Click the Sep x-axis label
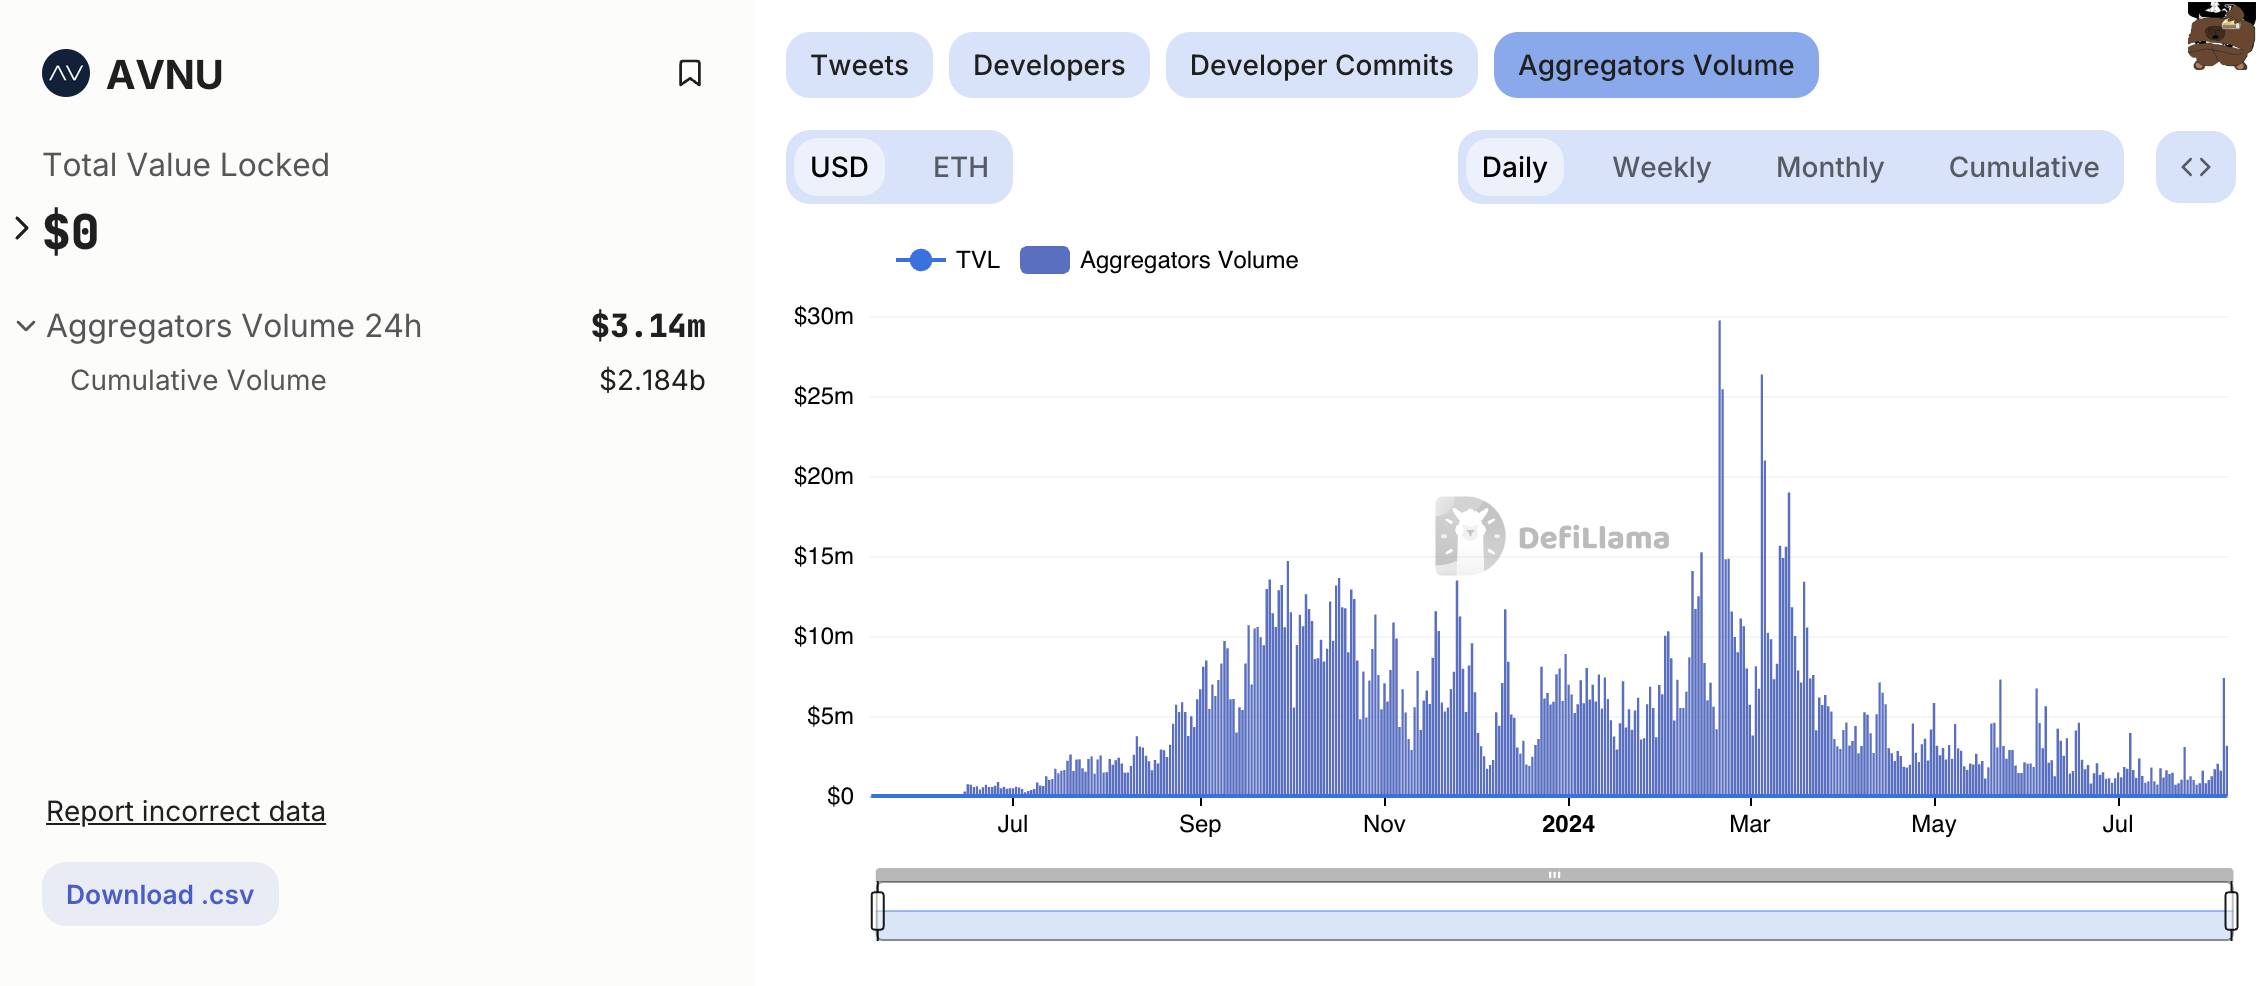The height and width of the screenshot is (986, 2264). pyautogui.click(x=1200, y=824)
